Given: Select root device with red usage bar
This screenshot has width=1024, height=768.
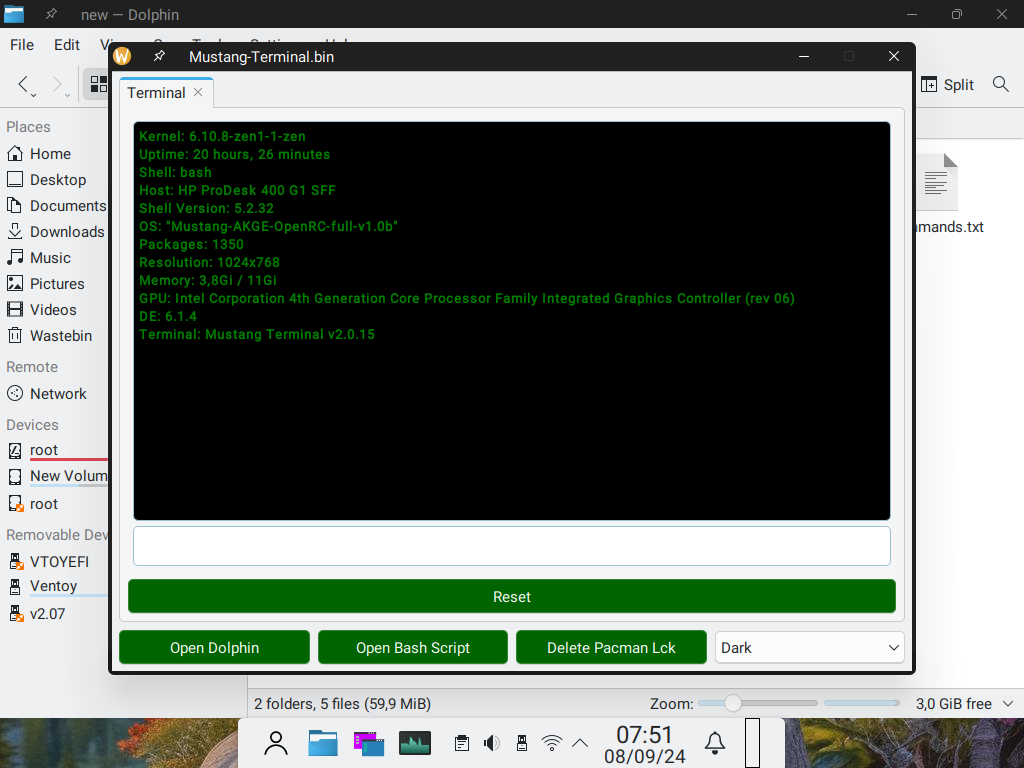Looking at the screenshot, I should pos(55,451).
